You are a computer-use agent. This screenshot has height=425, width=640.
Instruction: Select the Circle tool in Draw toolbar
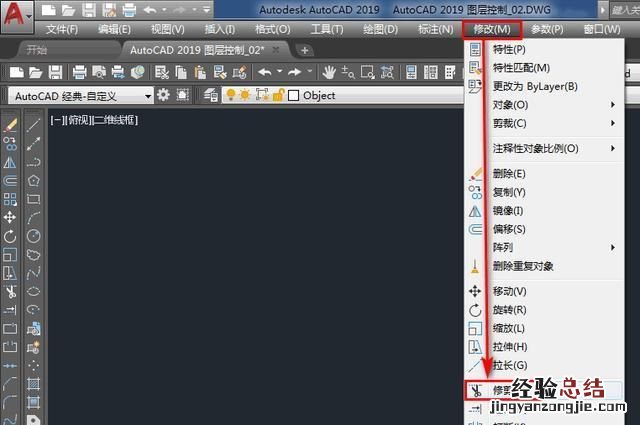33,236
